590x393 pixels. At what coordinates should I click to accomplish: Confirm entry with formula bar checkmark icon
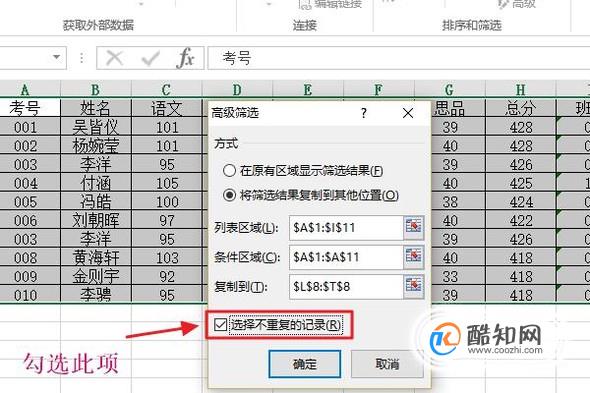tap(150, 58)
